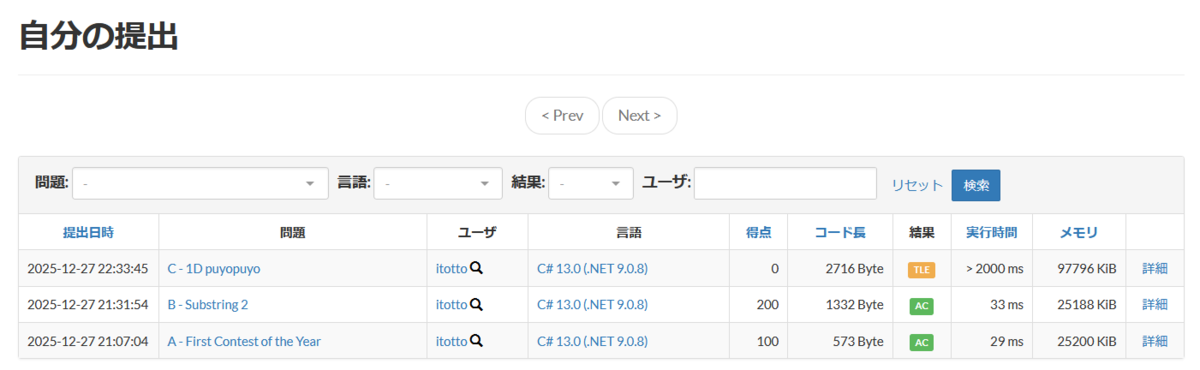Click magnifier icon in 1D puyopuyo row
The width and height of the screenshot is (1200, 370).
pos(477,268)
